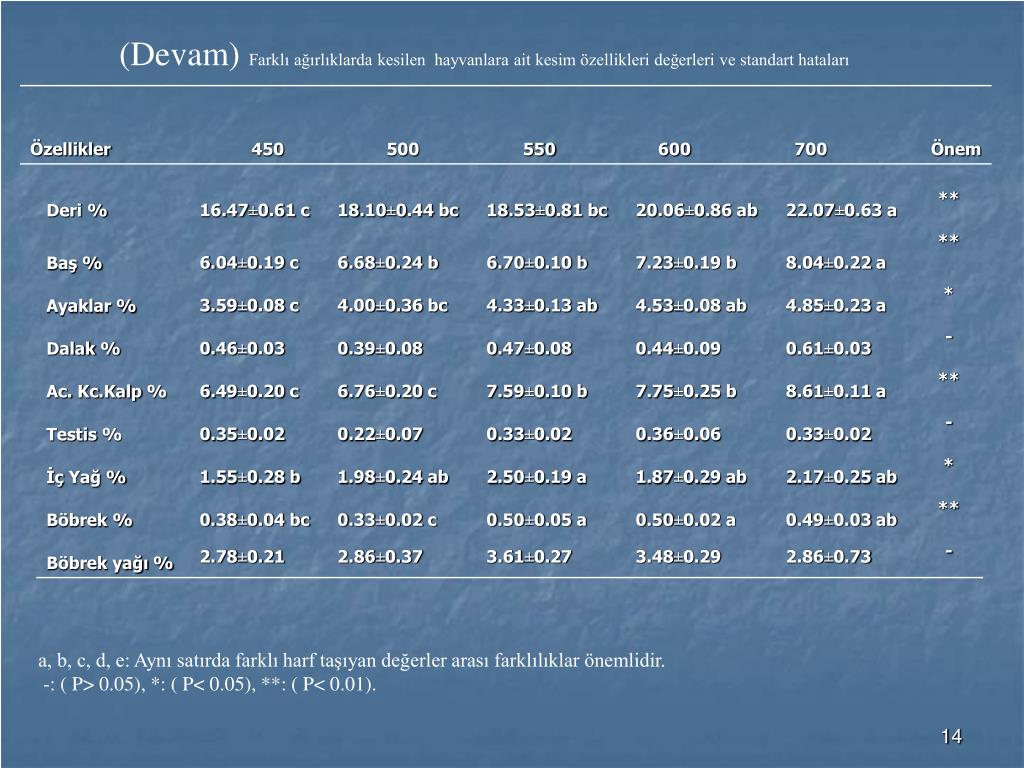
Task: Click the value '7.23±0.19 b'
Action: (x=686, y=263)
